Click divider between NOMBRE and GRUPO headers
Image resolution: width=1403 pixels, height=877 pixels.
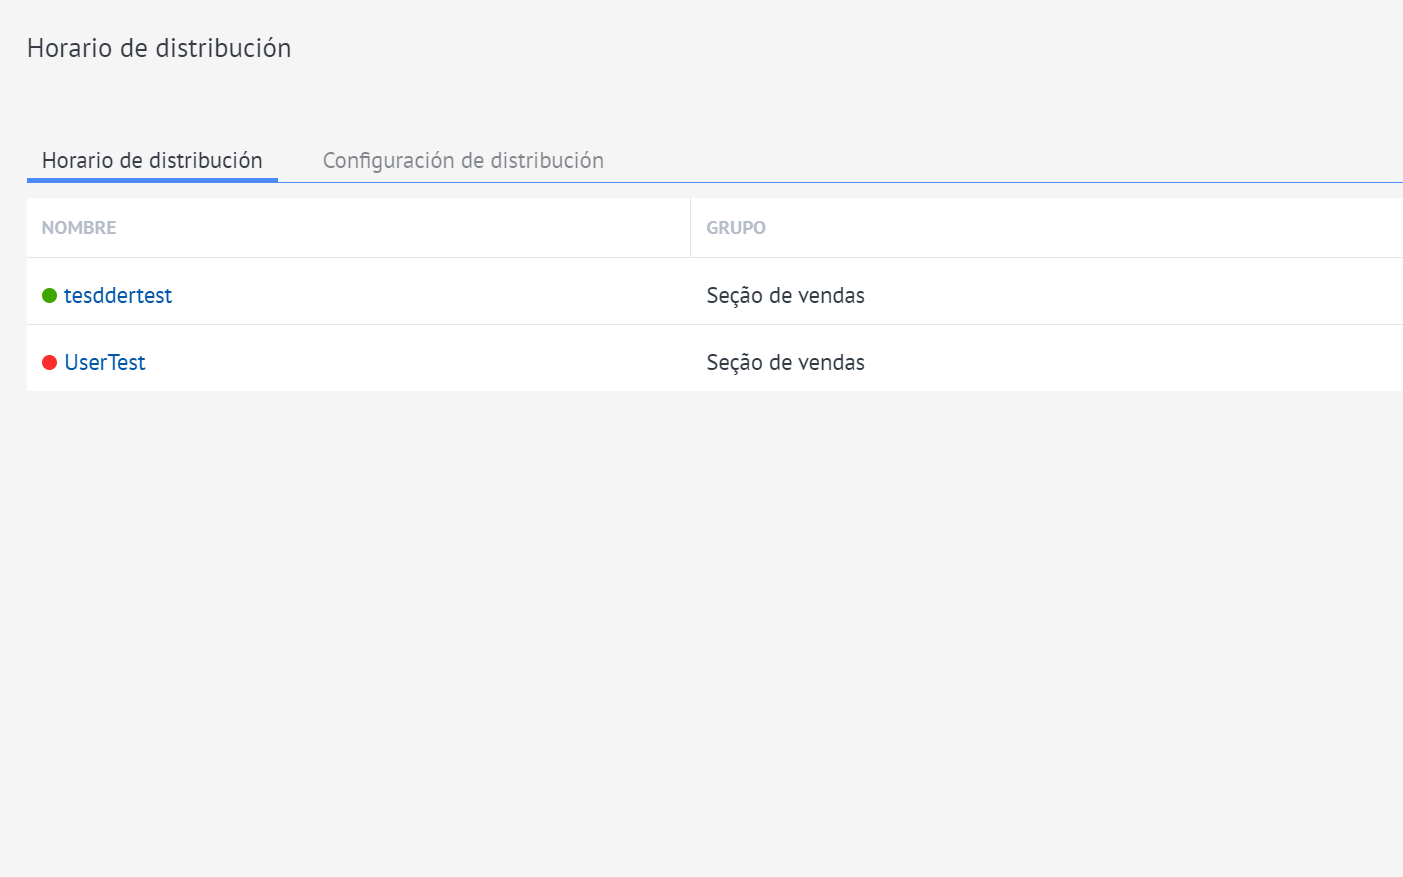(690, 228)
